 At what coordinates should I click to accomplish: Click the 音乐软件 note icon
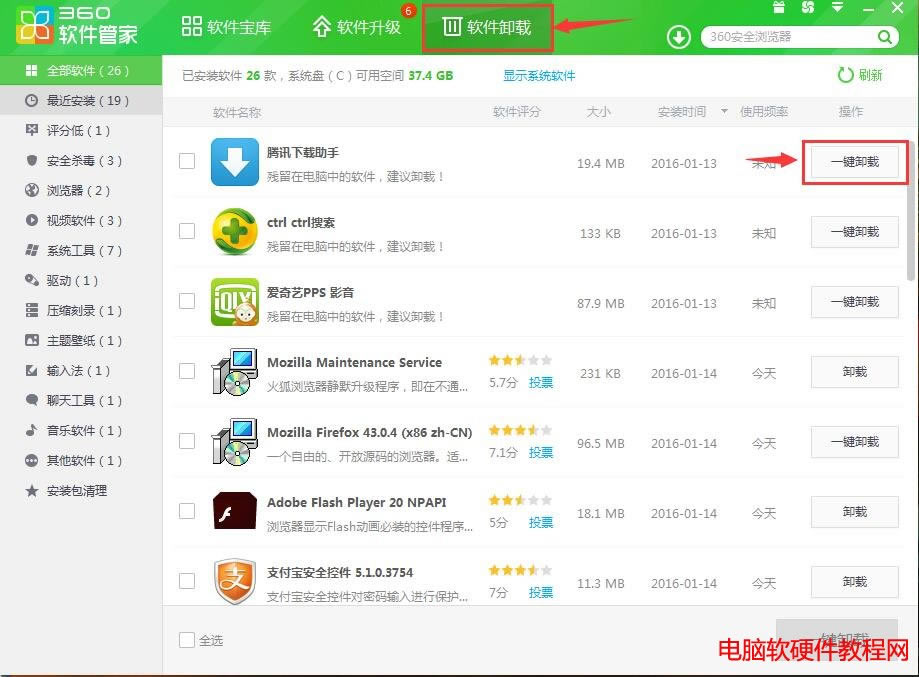pyautogui.click(x=32, y=430)
